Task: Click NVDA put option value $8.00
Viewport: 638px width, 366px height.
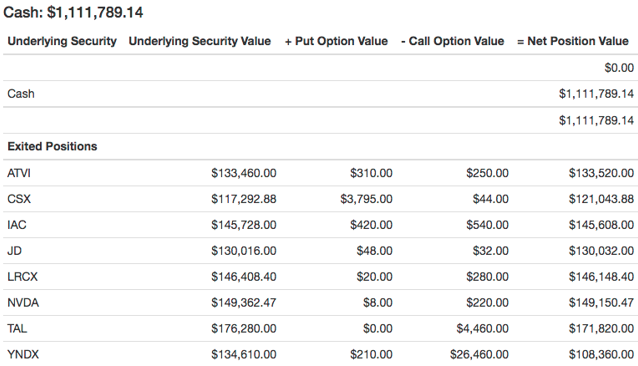Action: [x=378, y=303]
